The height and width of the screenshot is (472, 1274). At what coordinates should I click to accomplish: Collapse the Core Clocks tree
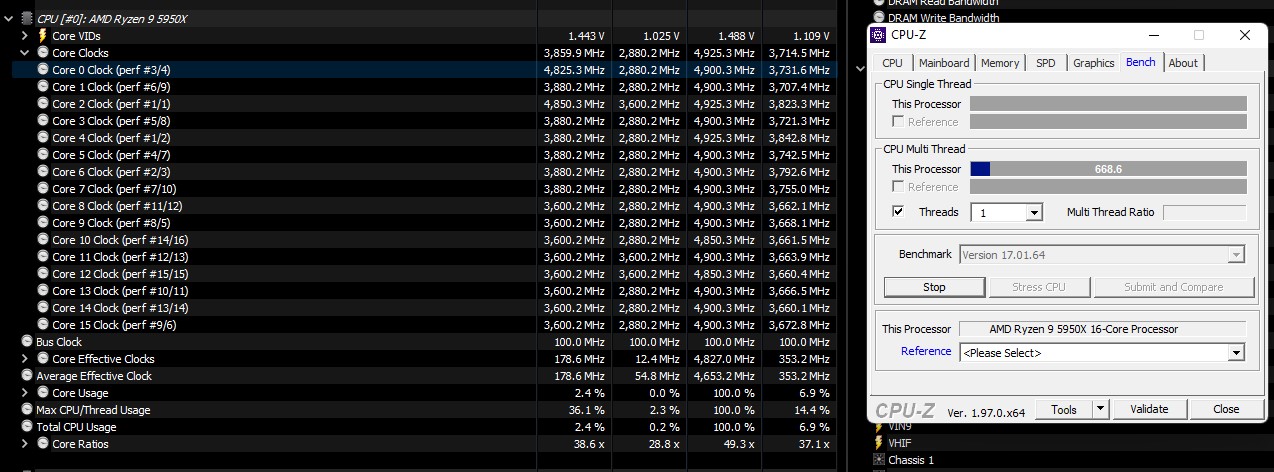click(25, 53)
